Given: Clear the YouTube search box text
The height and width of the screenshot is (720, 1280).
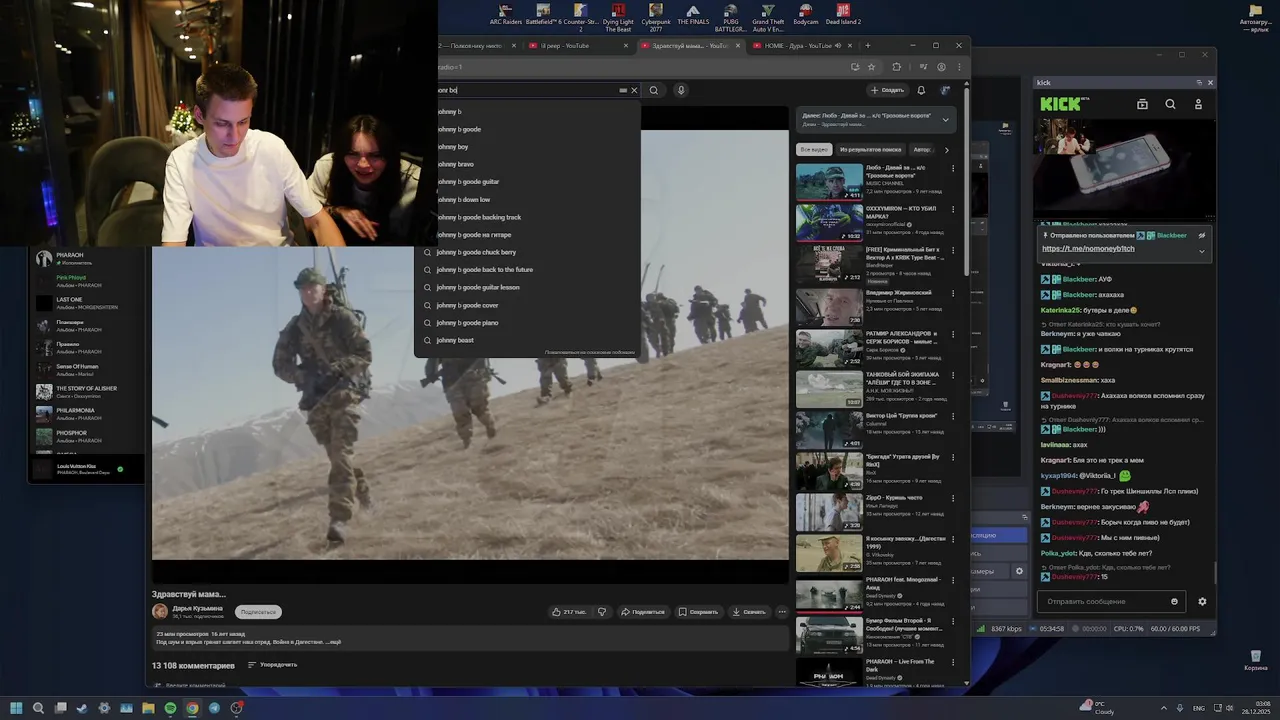Looking at the screenshot, I should [x=634, y=90].
